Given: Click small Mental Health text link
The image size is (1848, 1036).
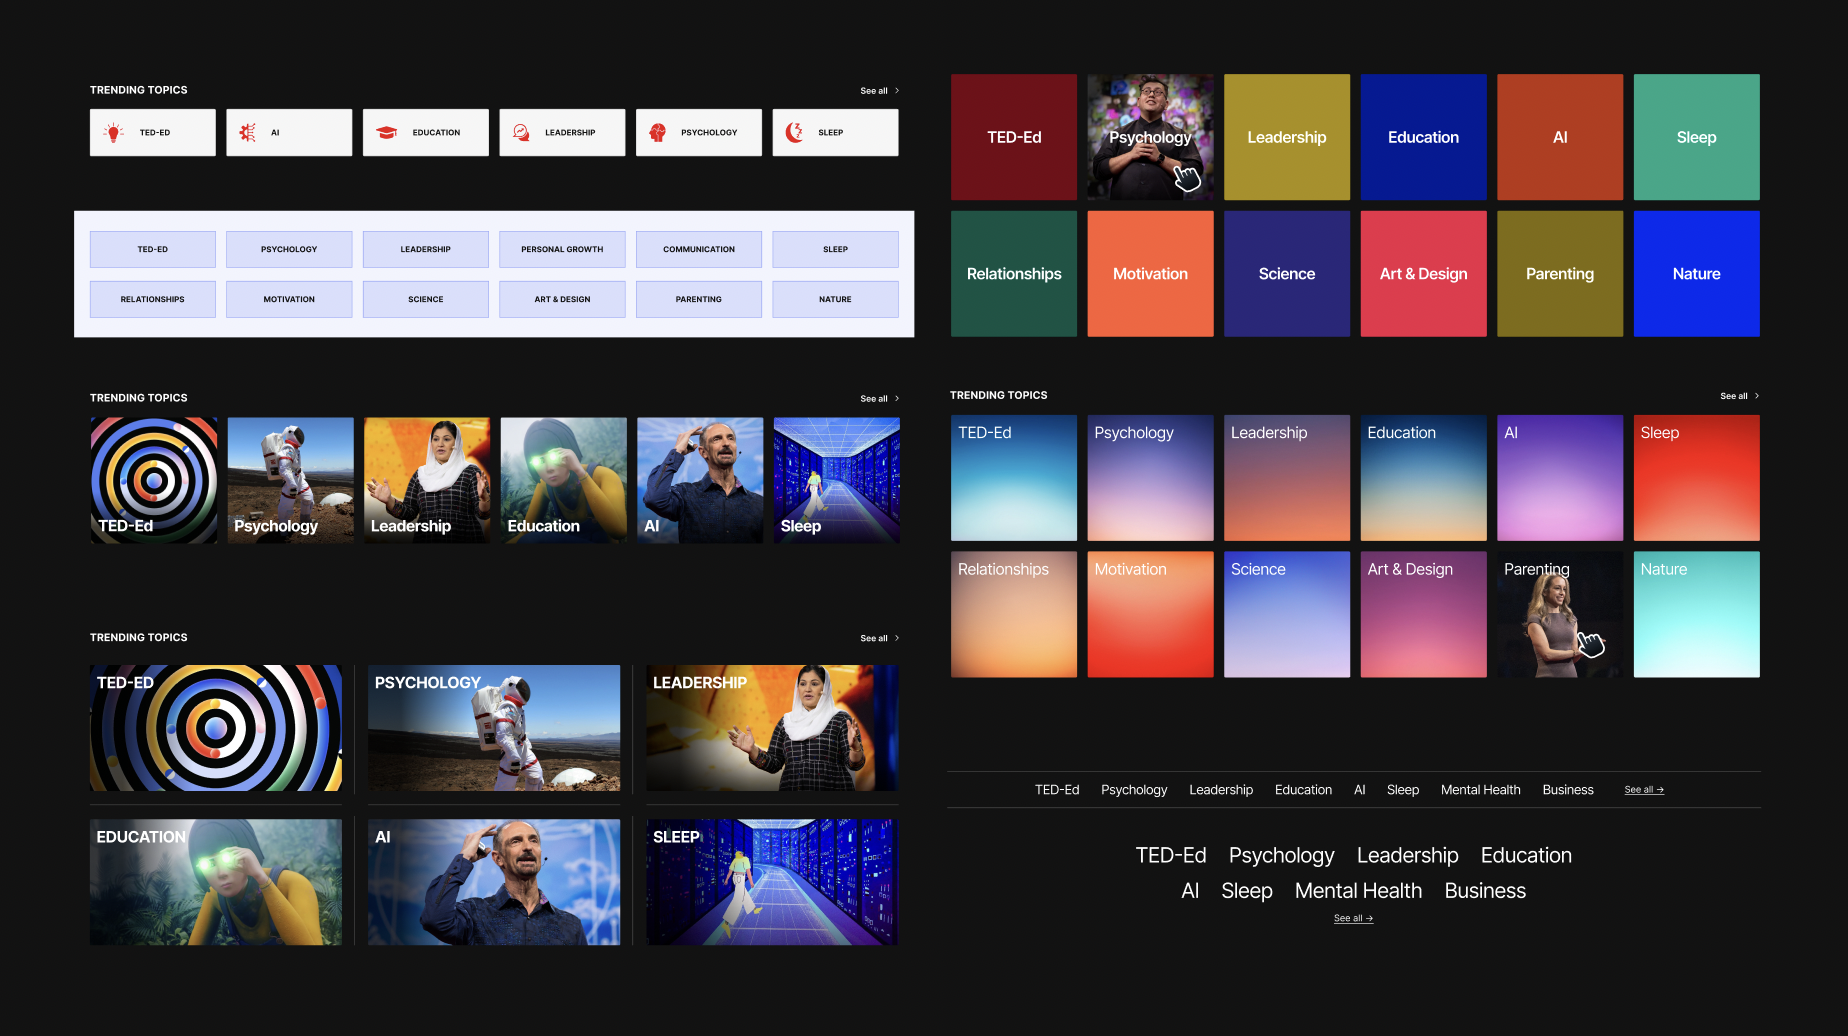Looking at the screenshot, I should (x=1480, y=790).
